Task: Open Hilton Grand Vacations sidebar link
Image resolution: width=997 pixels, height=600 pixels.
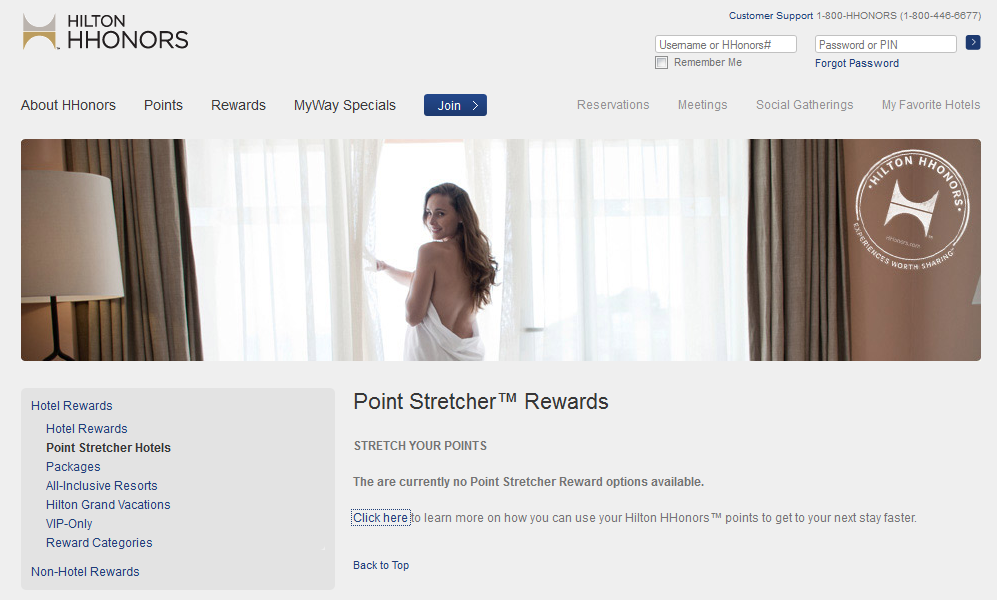Action: [108, 505]
